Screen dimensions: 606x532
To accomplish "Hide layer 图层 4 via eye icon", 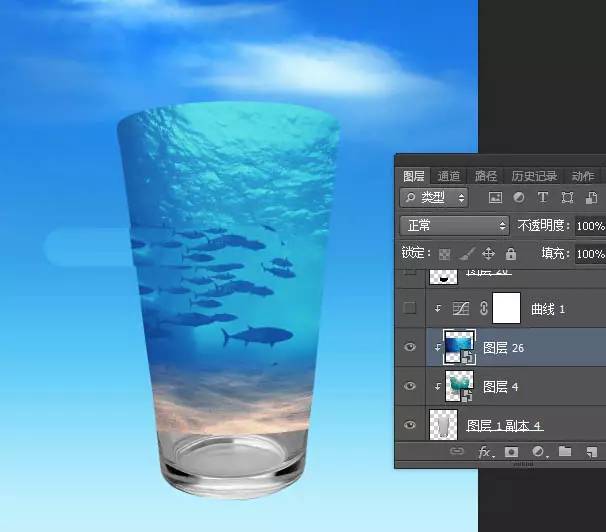I will (409, 386).
